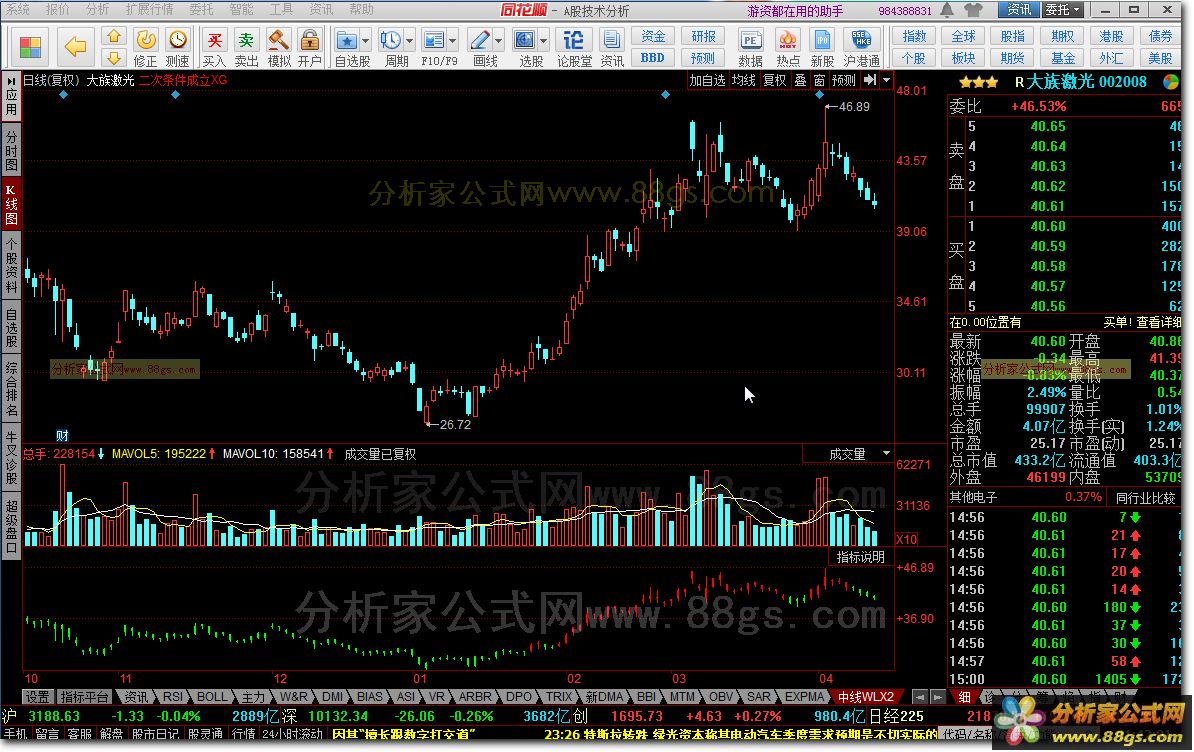Open the 扩展行情 menu
The height and width of the screenshot is (752, 1194).
click(149, 9)
